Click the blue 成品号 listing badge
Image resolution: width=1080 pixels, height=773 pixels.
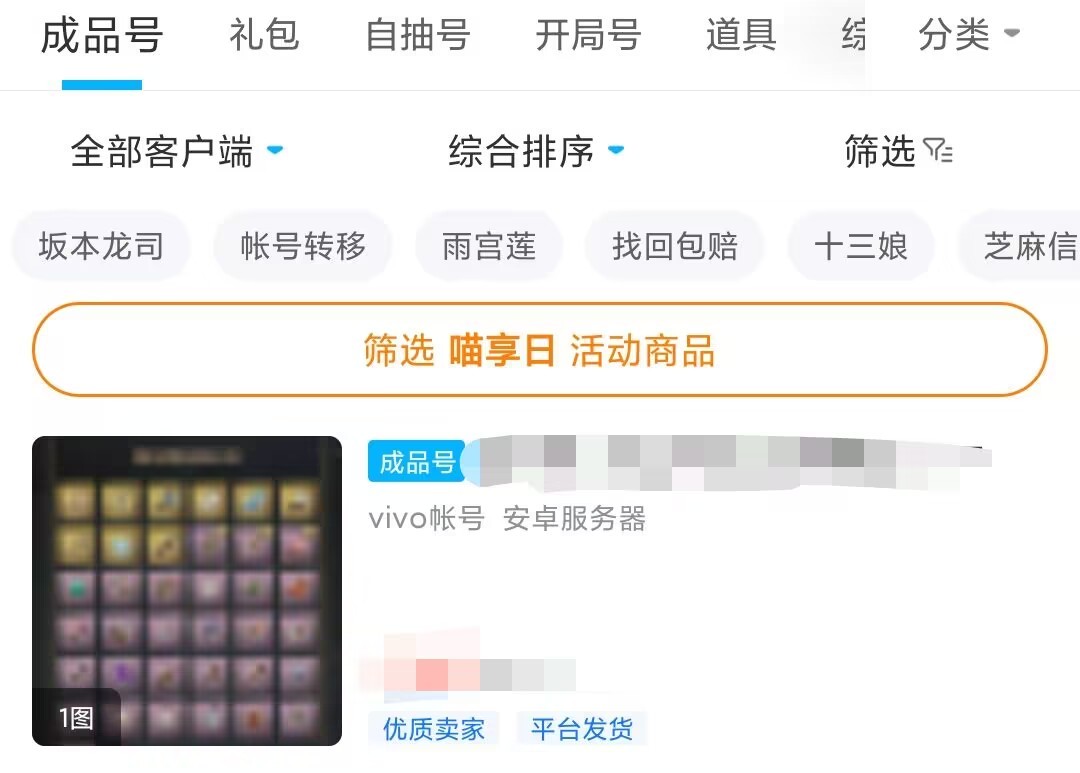tap(417, 462)
